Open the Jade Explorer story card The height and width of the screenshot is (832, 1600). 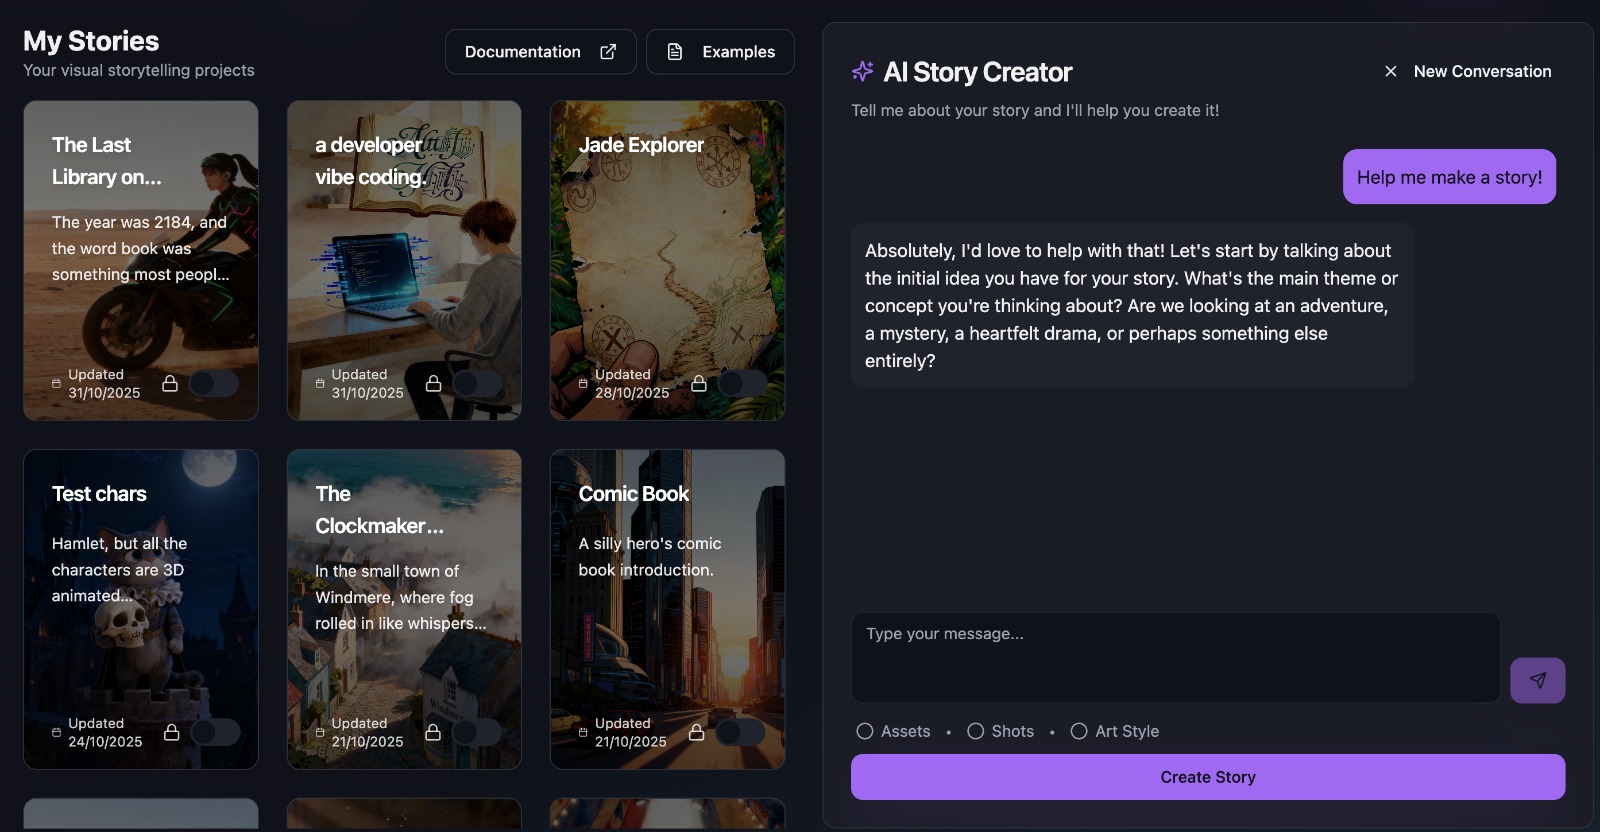click(668, 260)
